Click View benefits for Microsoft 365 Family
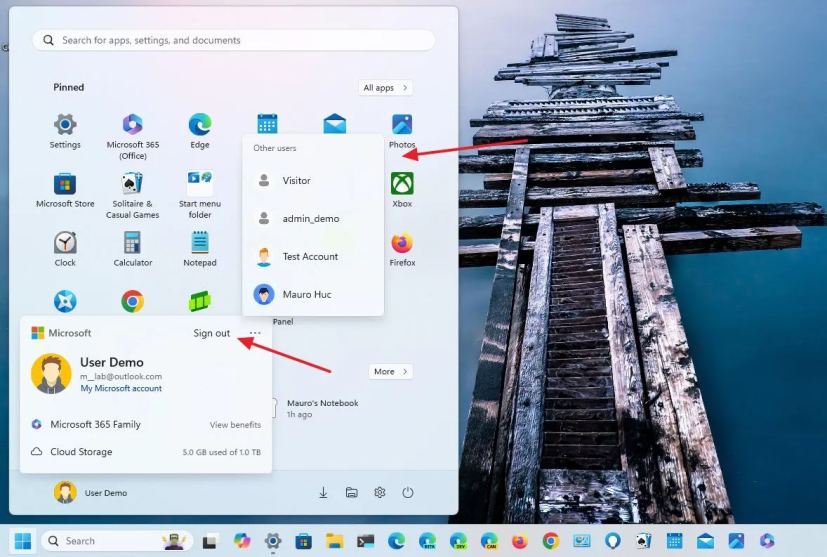 click(x=235, y=425)
